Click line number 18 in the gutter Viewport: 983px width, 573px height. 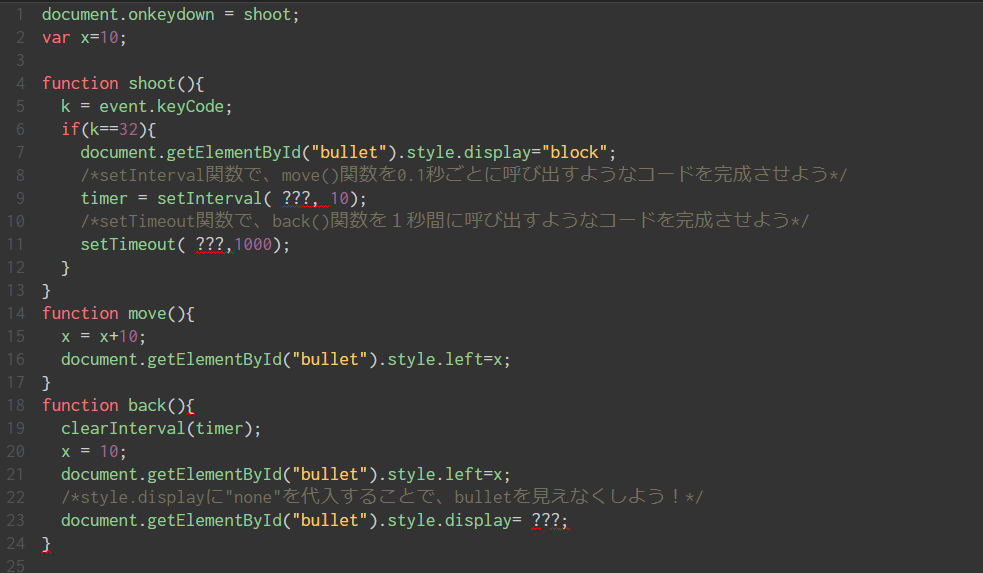point(18,405)
